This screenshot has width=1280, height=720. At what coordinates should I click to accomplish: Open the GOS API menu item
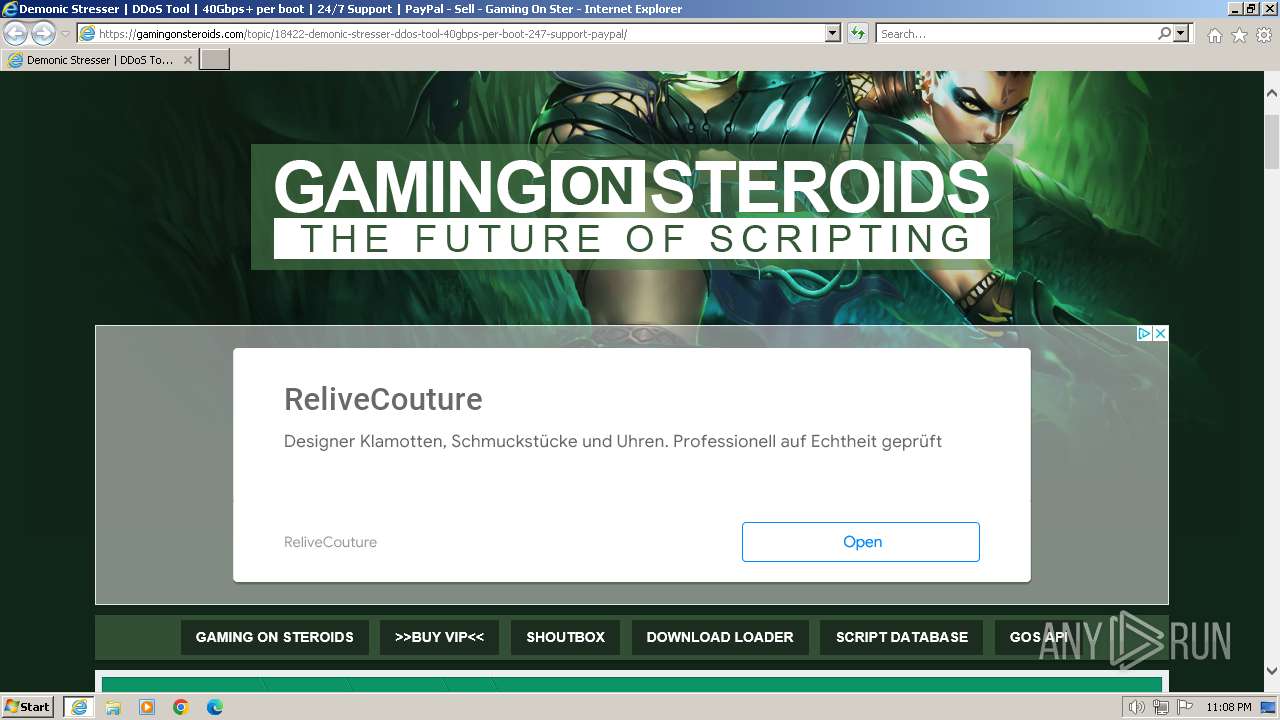[x=1039, y=637]
